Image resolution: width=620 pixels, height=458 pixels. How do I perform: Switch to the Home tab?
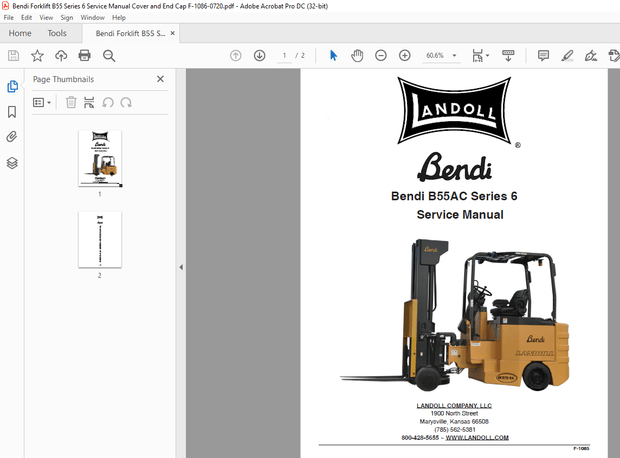[20, 33]
